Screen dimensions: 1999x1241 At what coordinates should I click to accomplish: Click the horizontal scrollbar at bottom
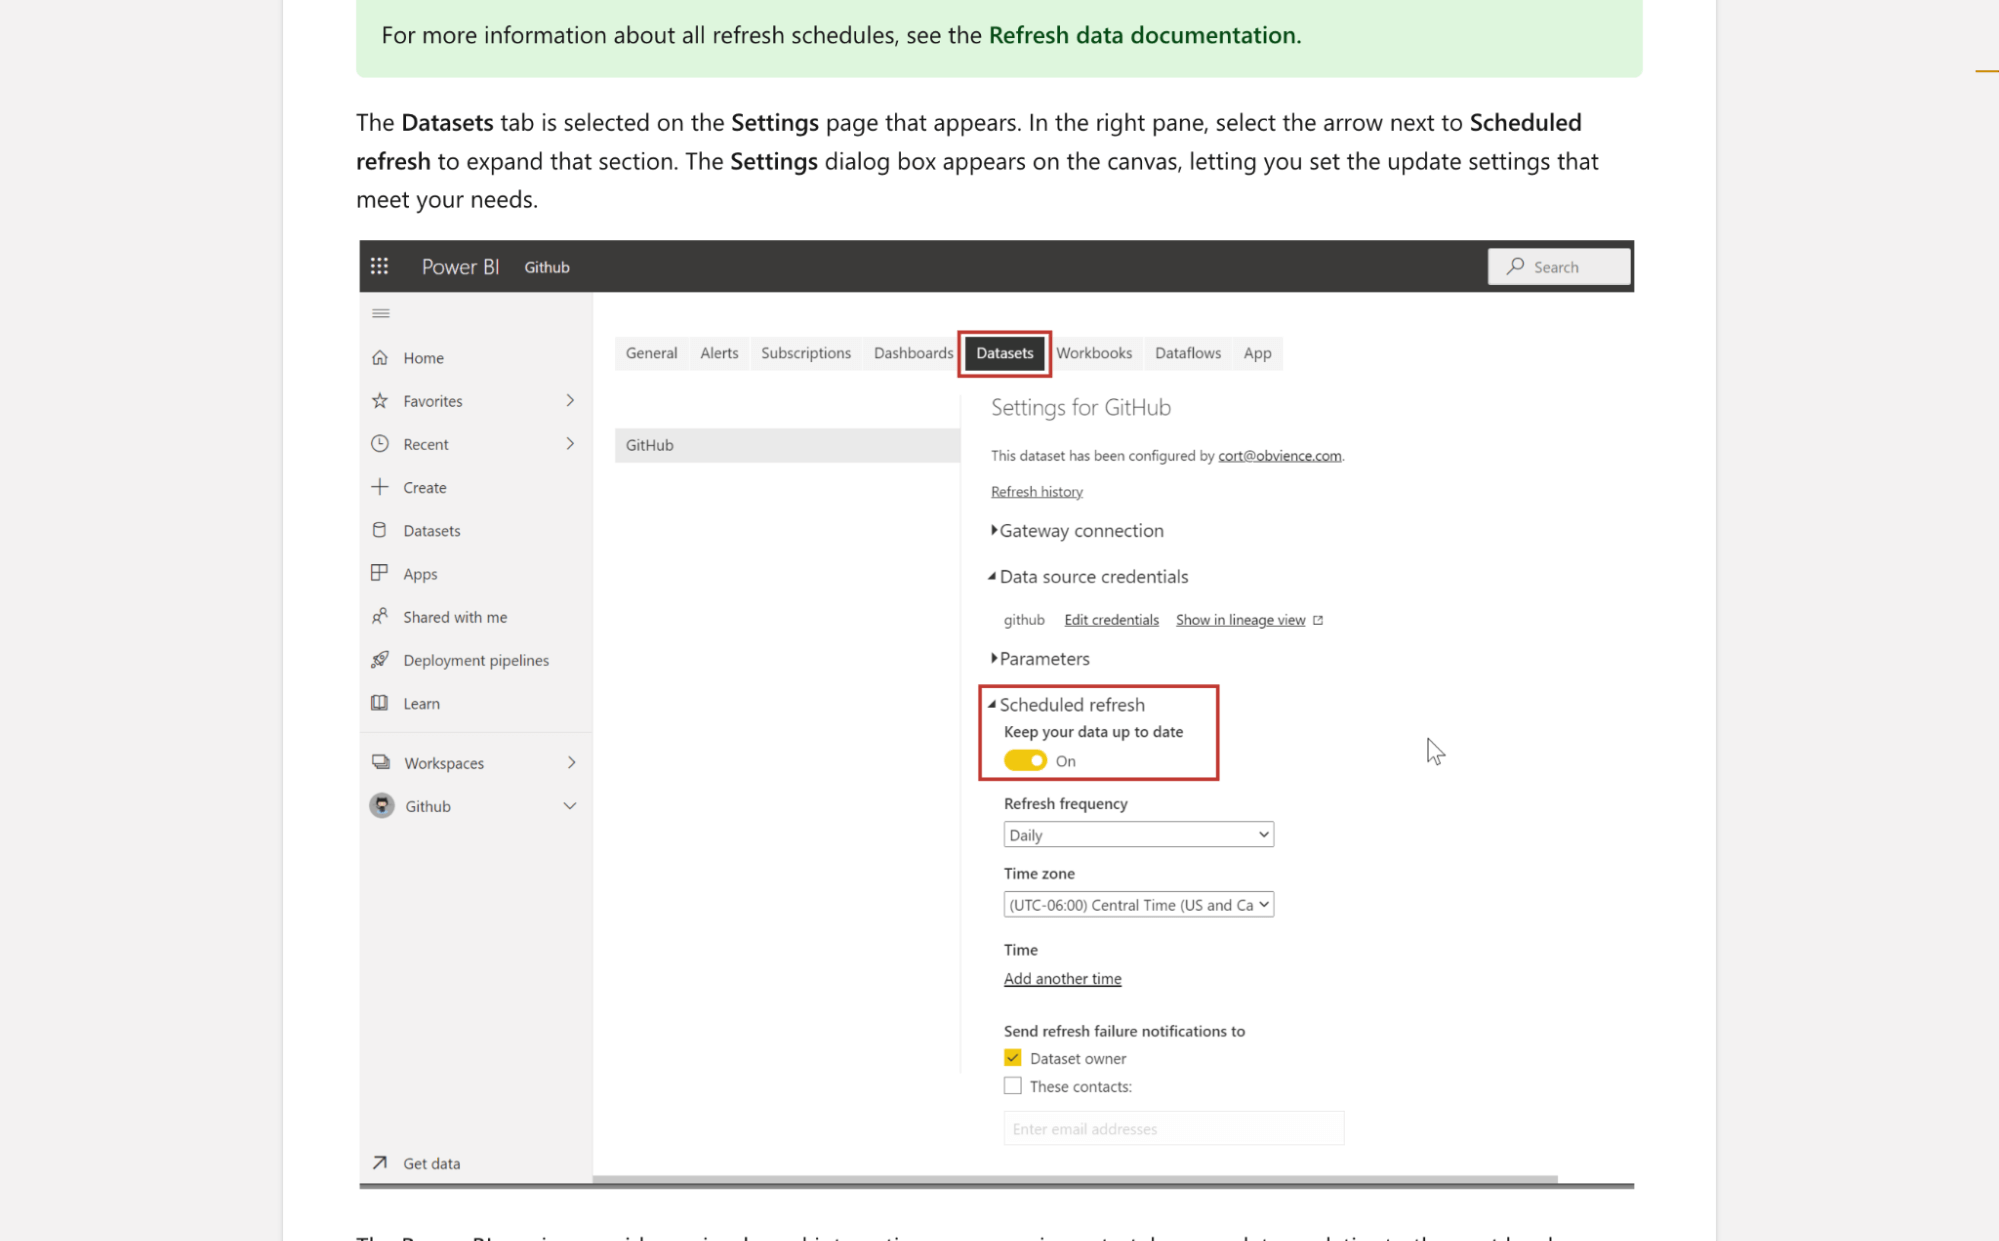click(1075, 1179)
